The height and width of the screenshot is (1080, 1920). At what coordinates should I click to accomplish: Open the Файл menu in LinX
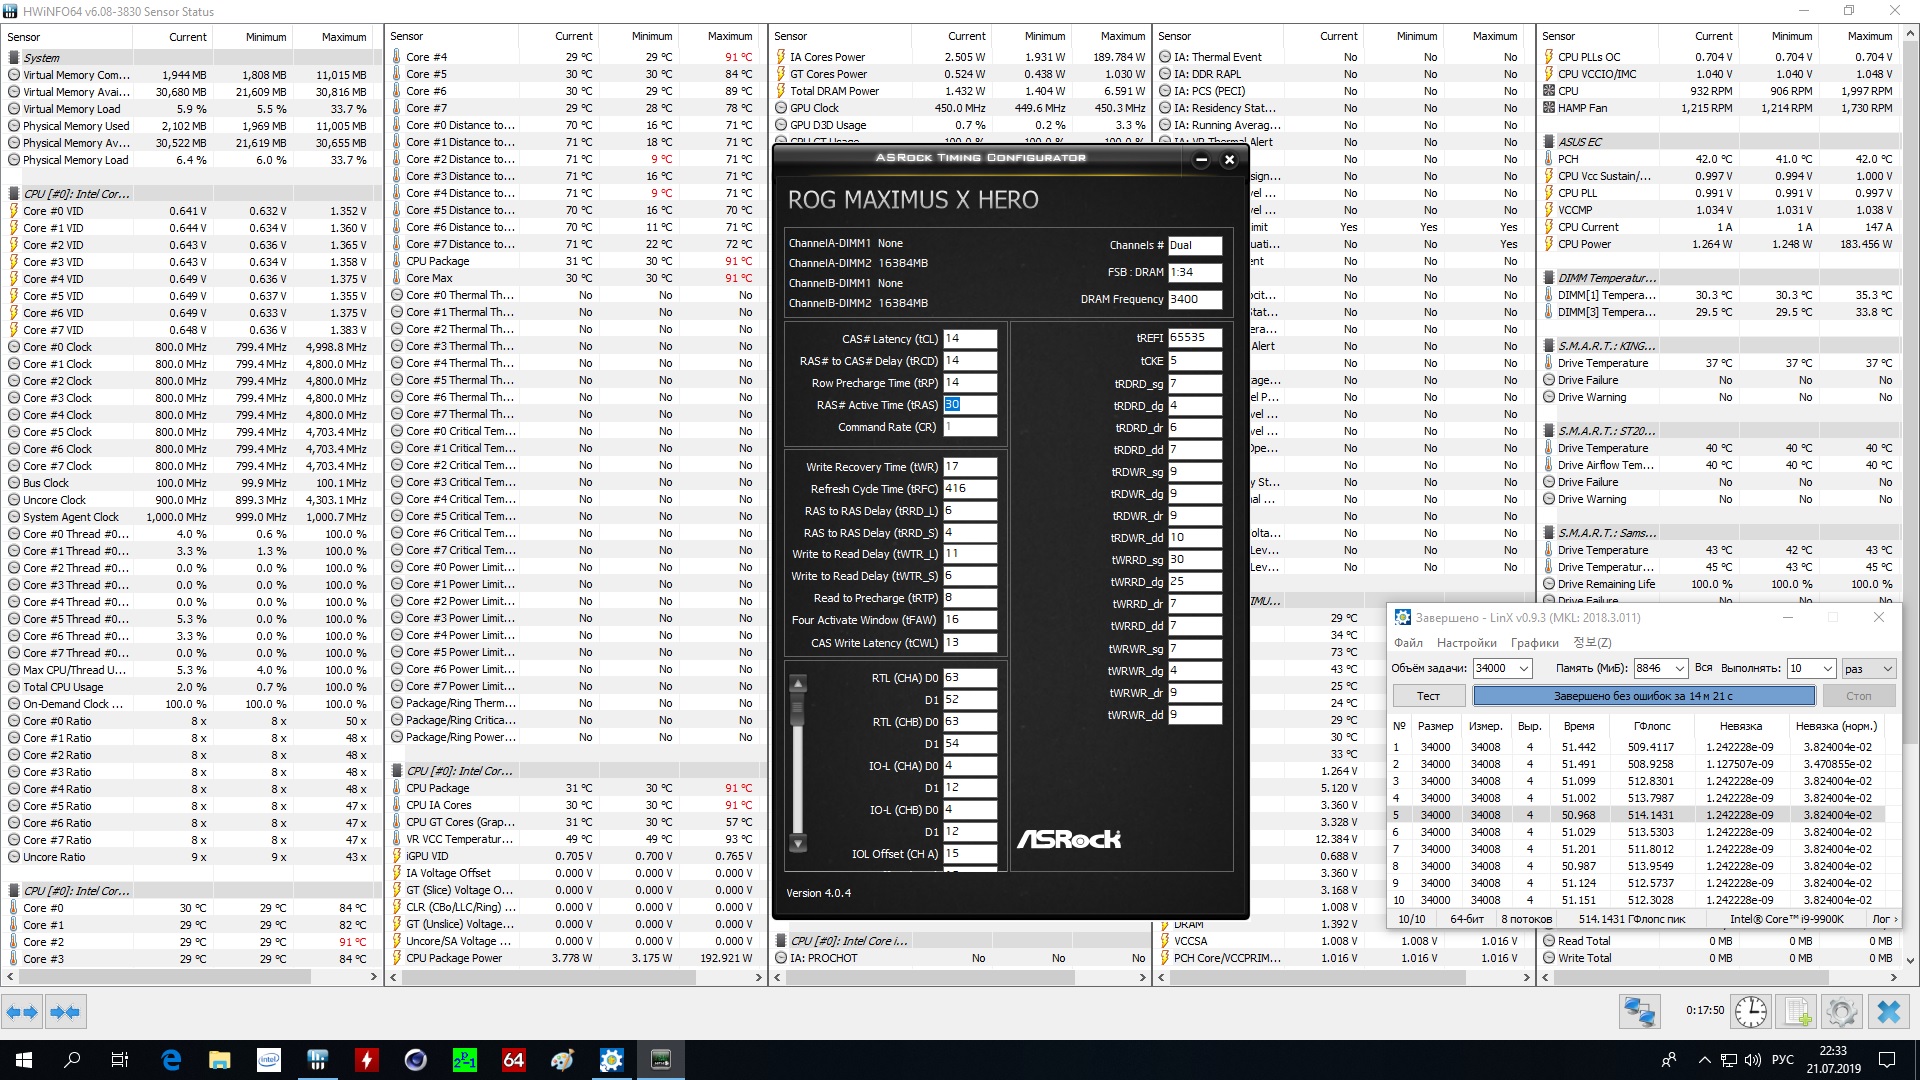1408,643
